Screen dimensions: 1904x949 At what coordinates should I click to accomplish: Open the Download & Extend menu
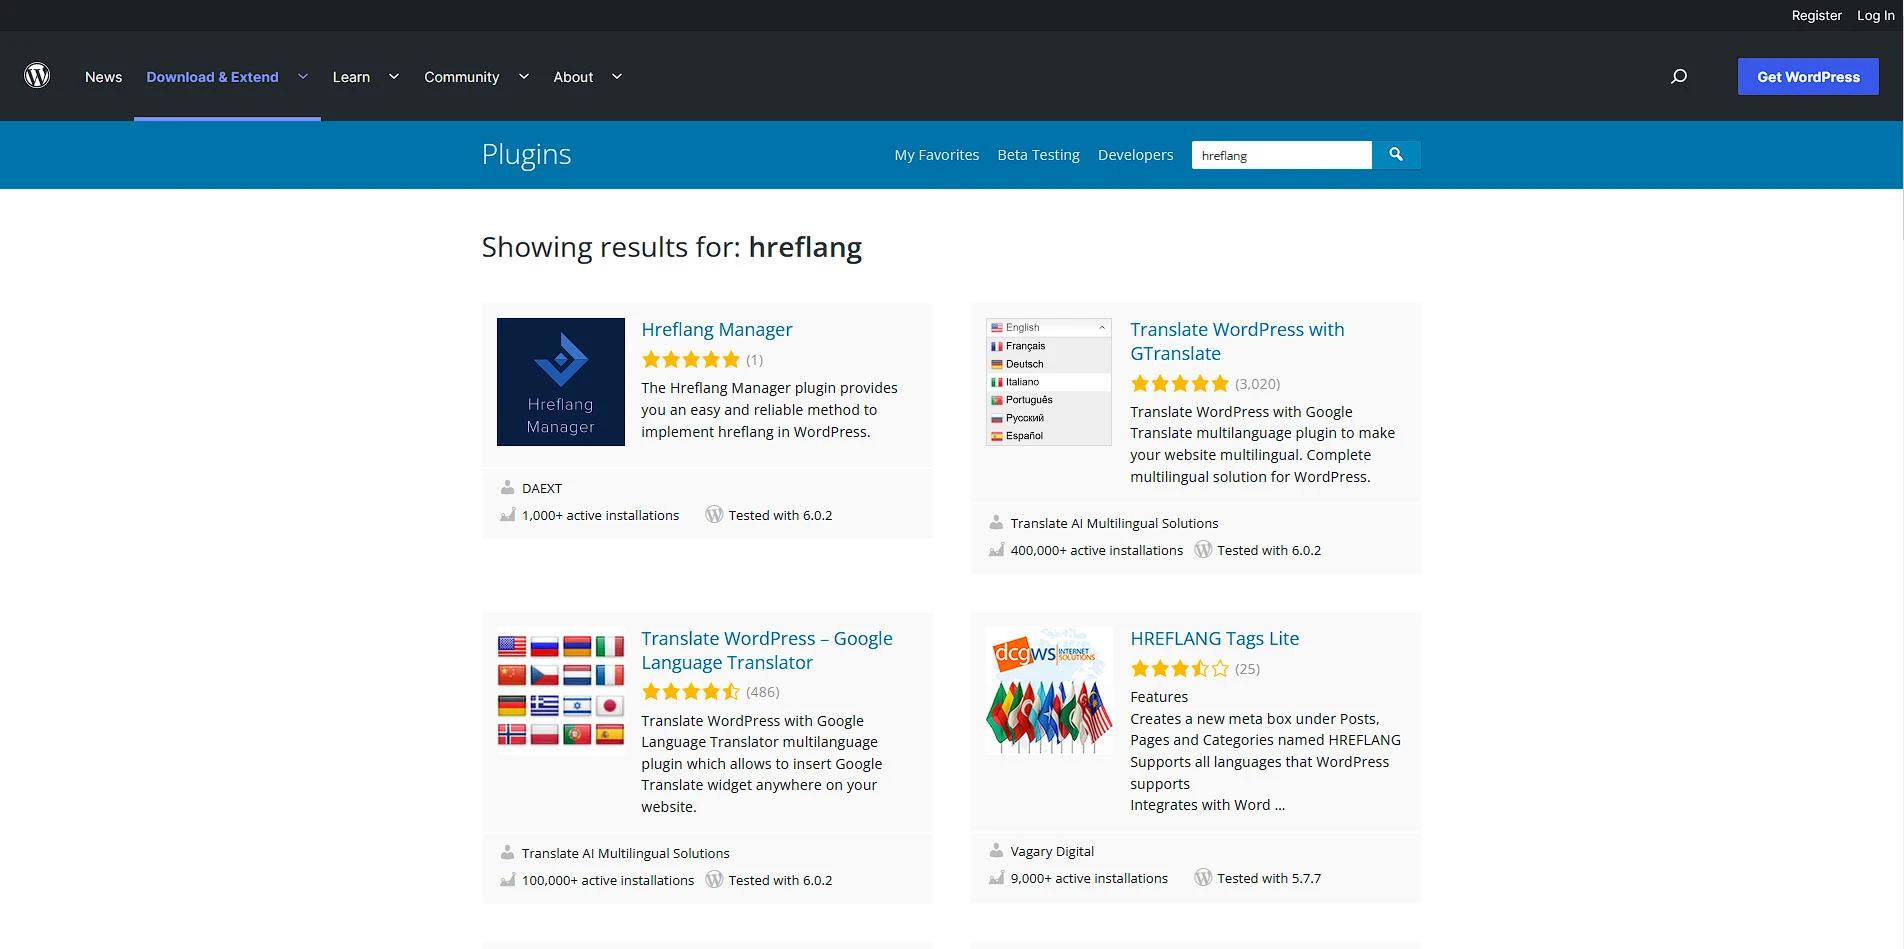point(212,77)
